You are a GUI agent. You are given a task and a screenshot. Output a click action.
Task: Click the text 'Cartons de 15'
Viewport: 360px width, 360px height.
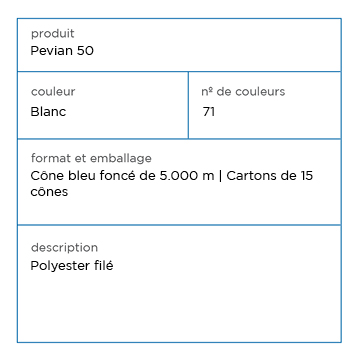(x=270, y=176)
